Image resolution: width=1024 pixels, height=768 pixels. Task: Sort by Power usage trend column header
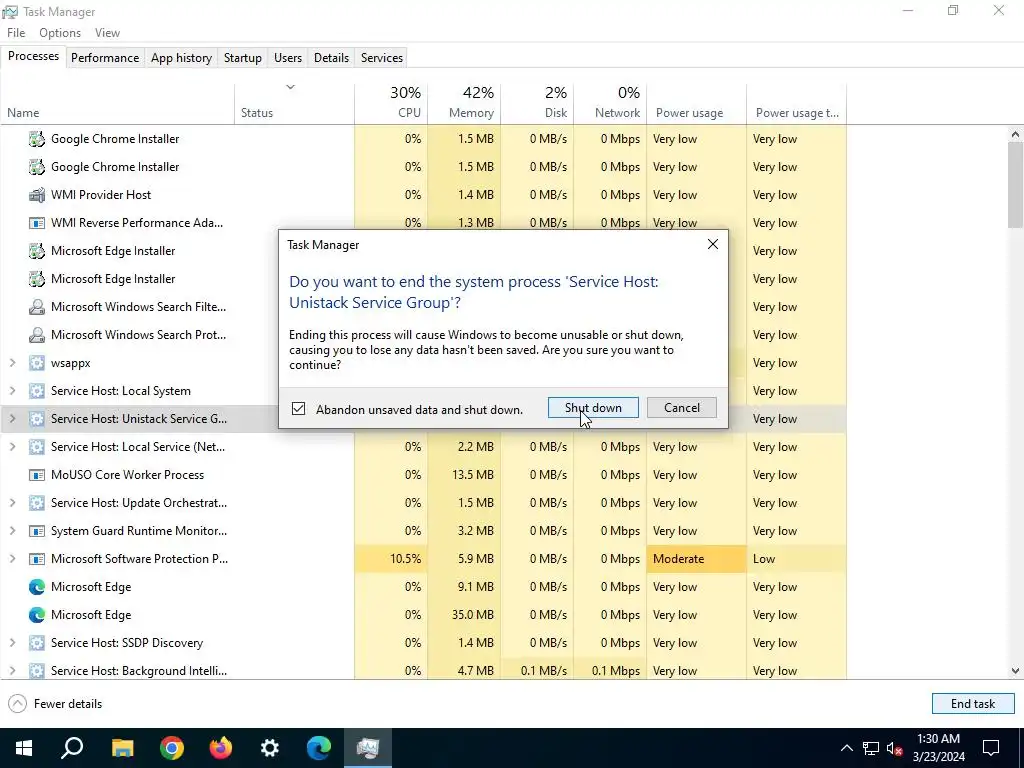[797, 103]
